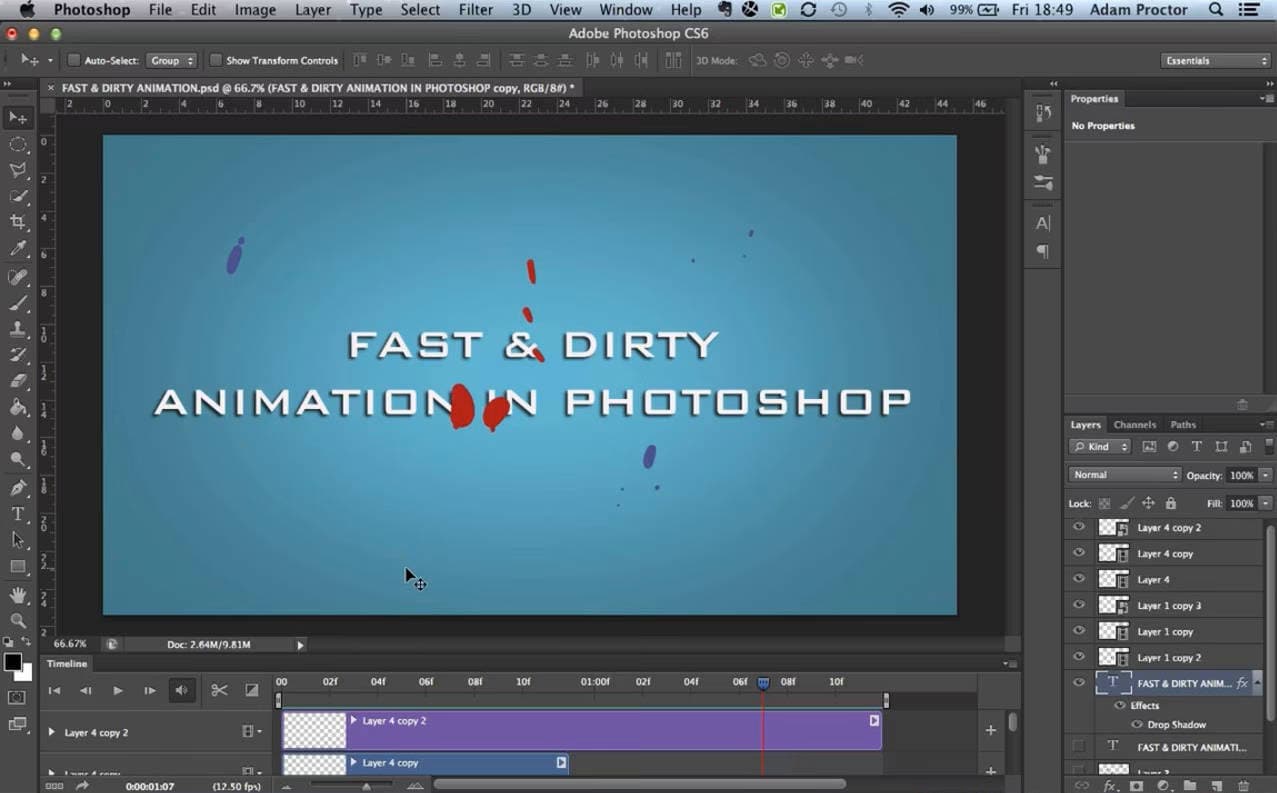Click the play button in the Timeline

(x=117, y=690)
